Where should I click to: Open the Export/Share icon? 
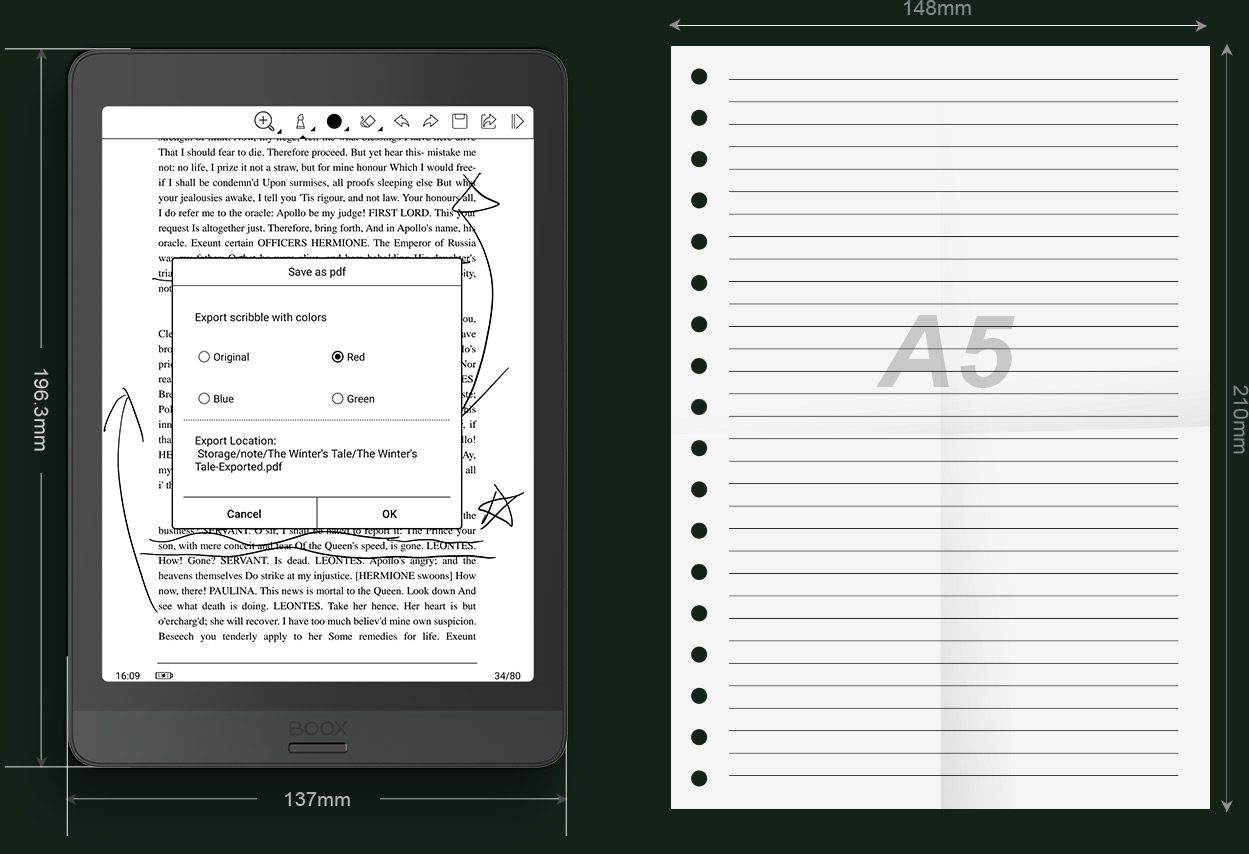pyautogui.click(x=488, y=121)
